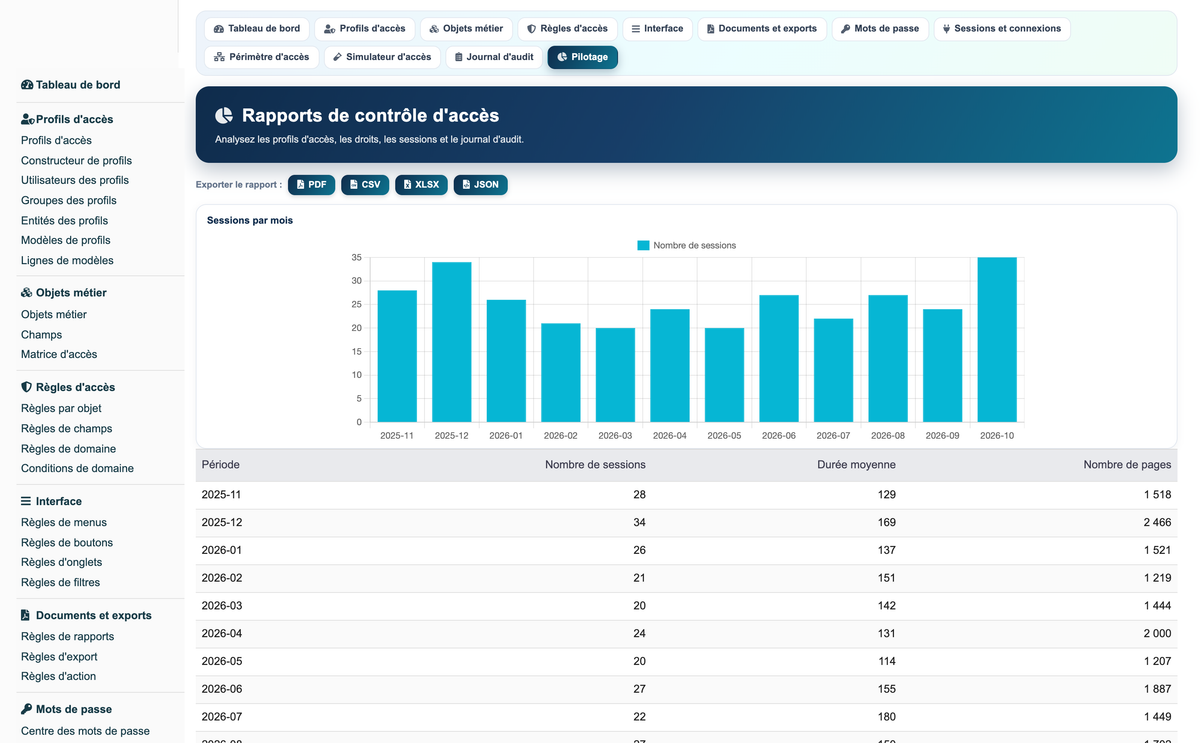Image resolution: width=1200 pixels, height=743 pixels.
Task: Open the Utilisateurs des profils link
Action: click(x=75, y=180)
